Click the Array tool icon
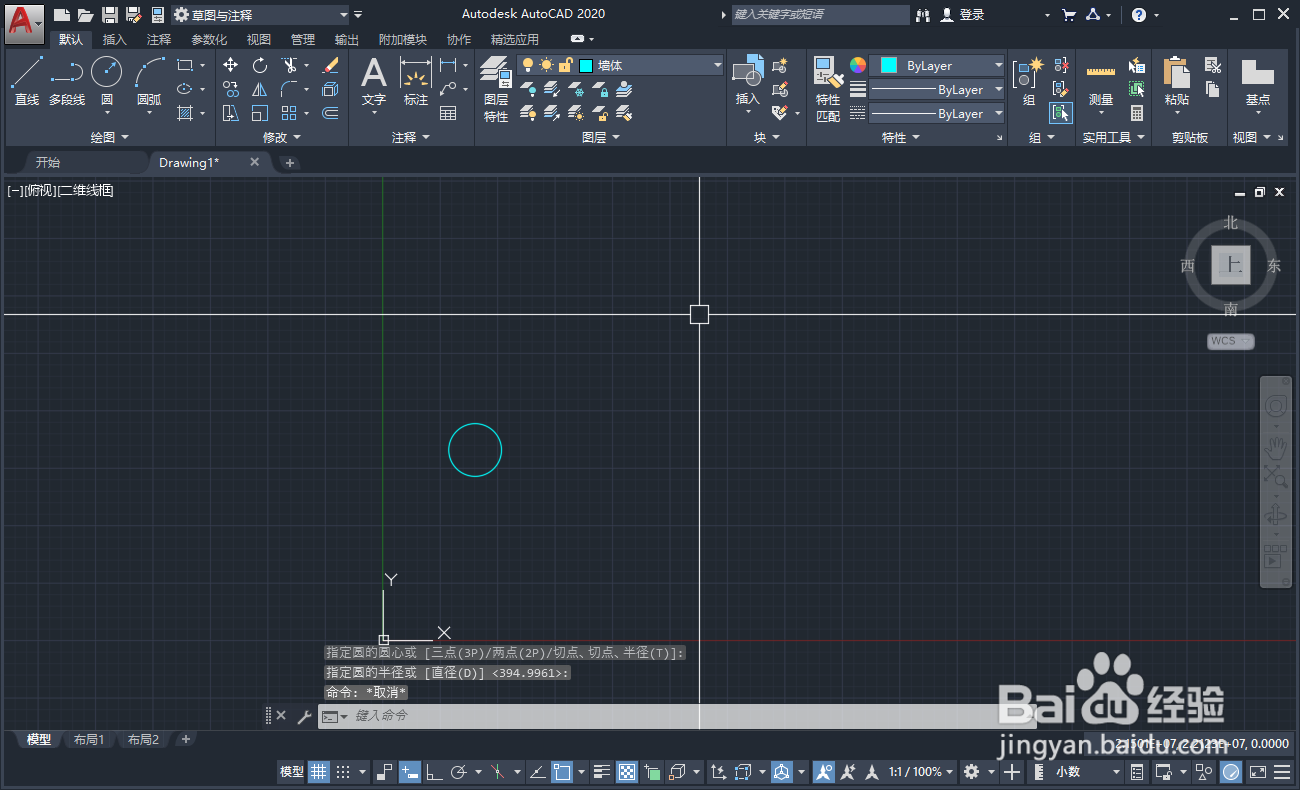This screenshot has height=790, width=1300. pos(289,113)
